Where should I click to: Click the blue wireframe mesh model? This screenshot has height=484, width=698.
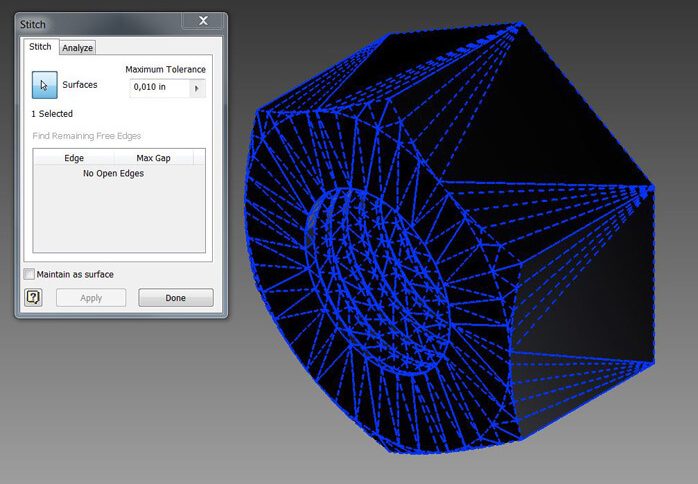450,238
